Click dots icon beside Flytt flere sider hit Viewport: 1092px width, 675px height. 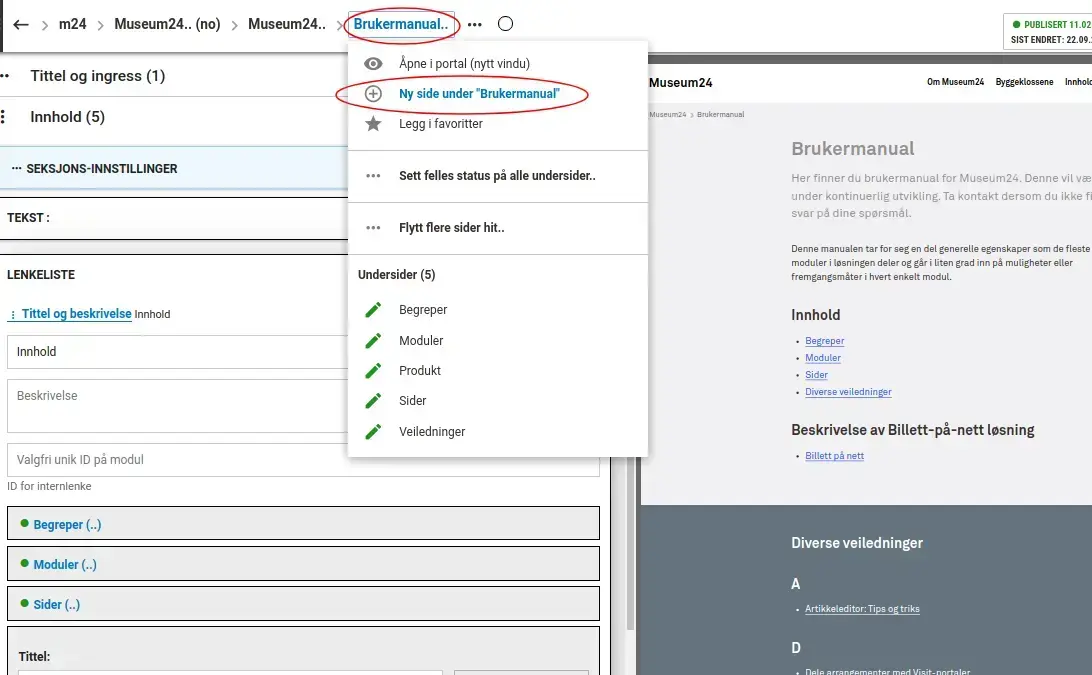[x=373, y=227]
